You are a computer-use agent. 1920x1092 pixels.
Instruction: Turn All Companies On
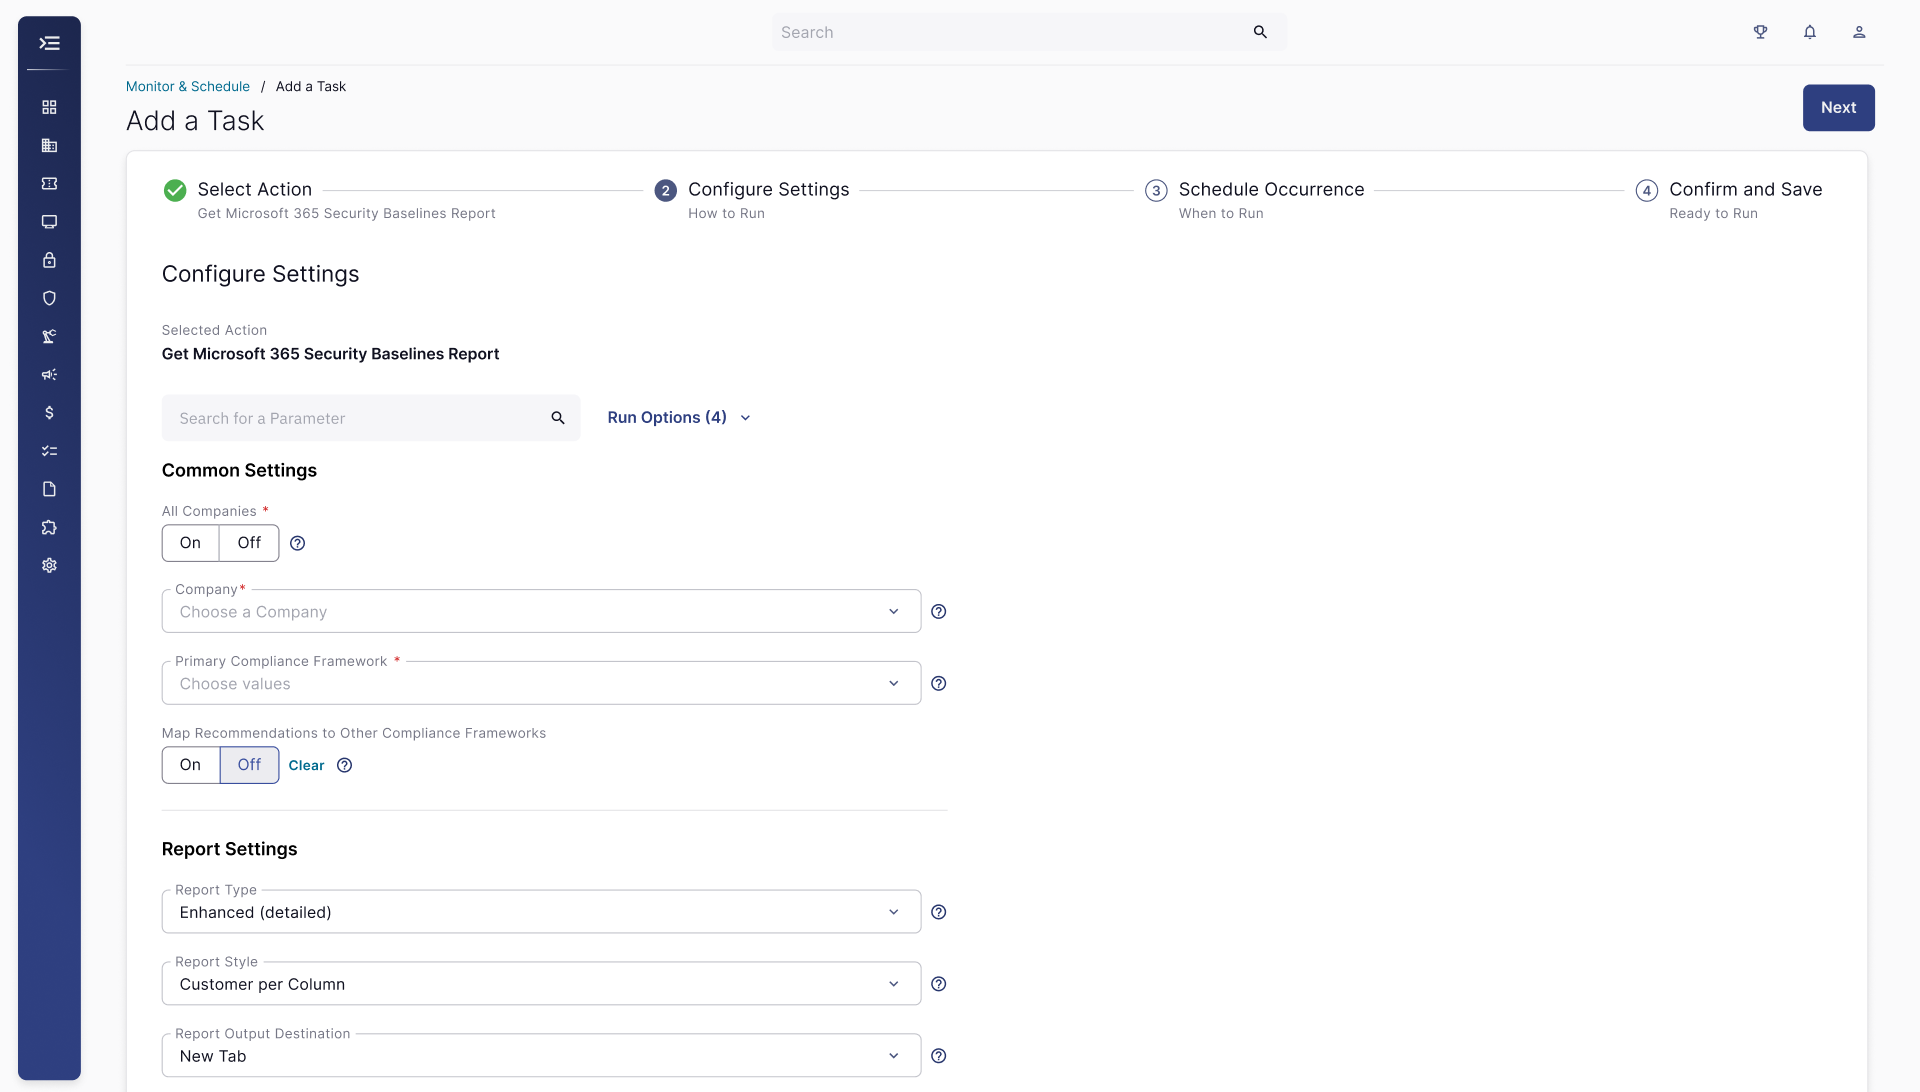[190, 543]
